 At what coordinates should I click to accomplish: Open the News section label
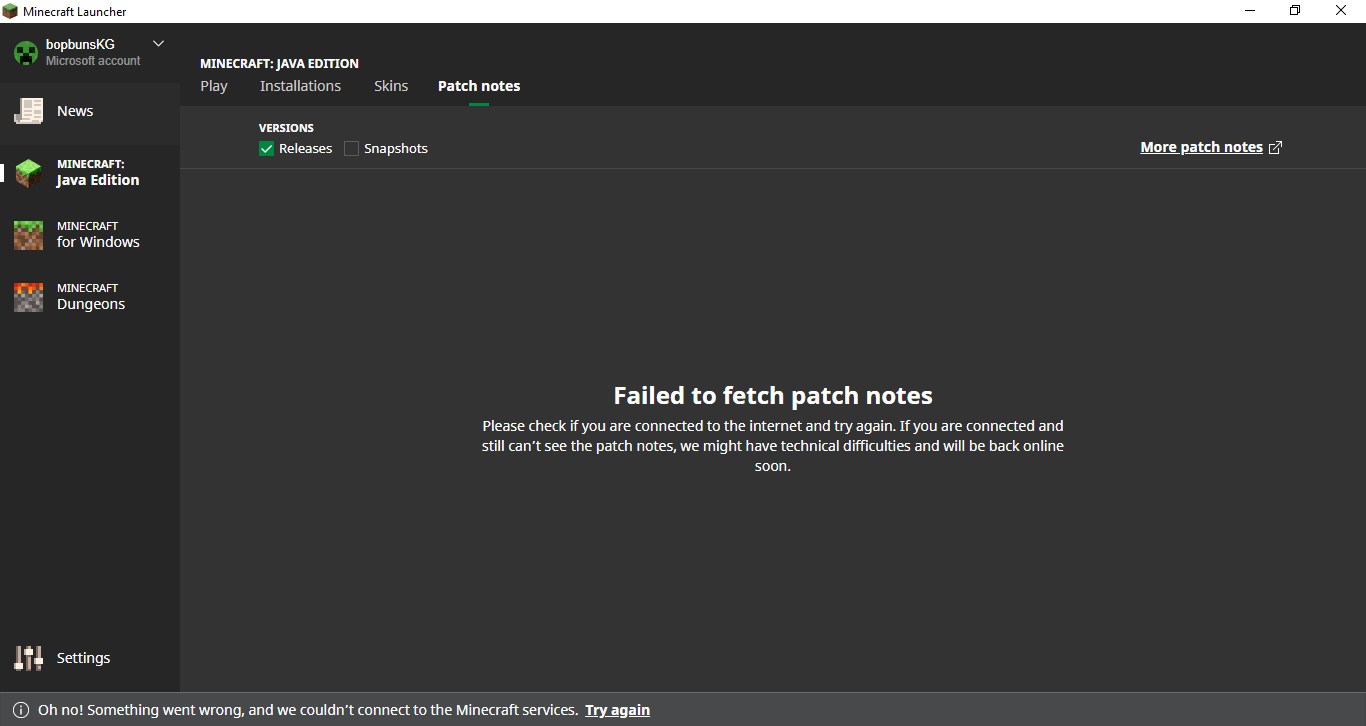tap(75, 111)
